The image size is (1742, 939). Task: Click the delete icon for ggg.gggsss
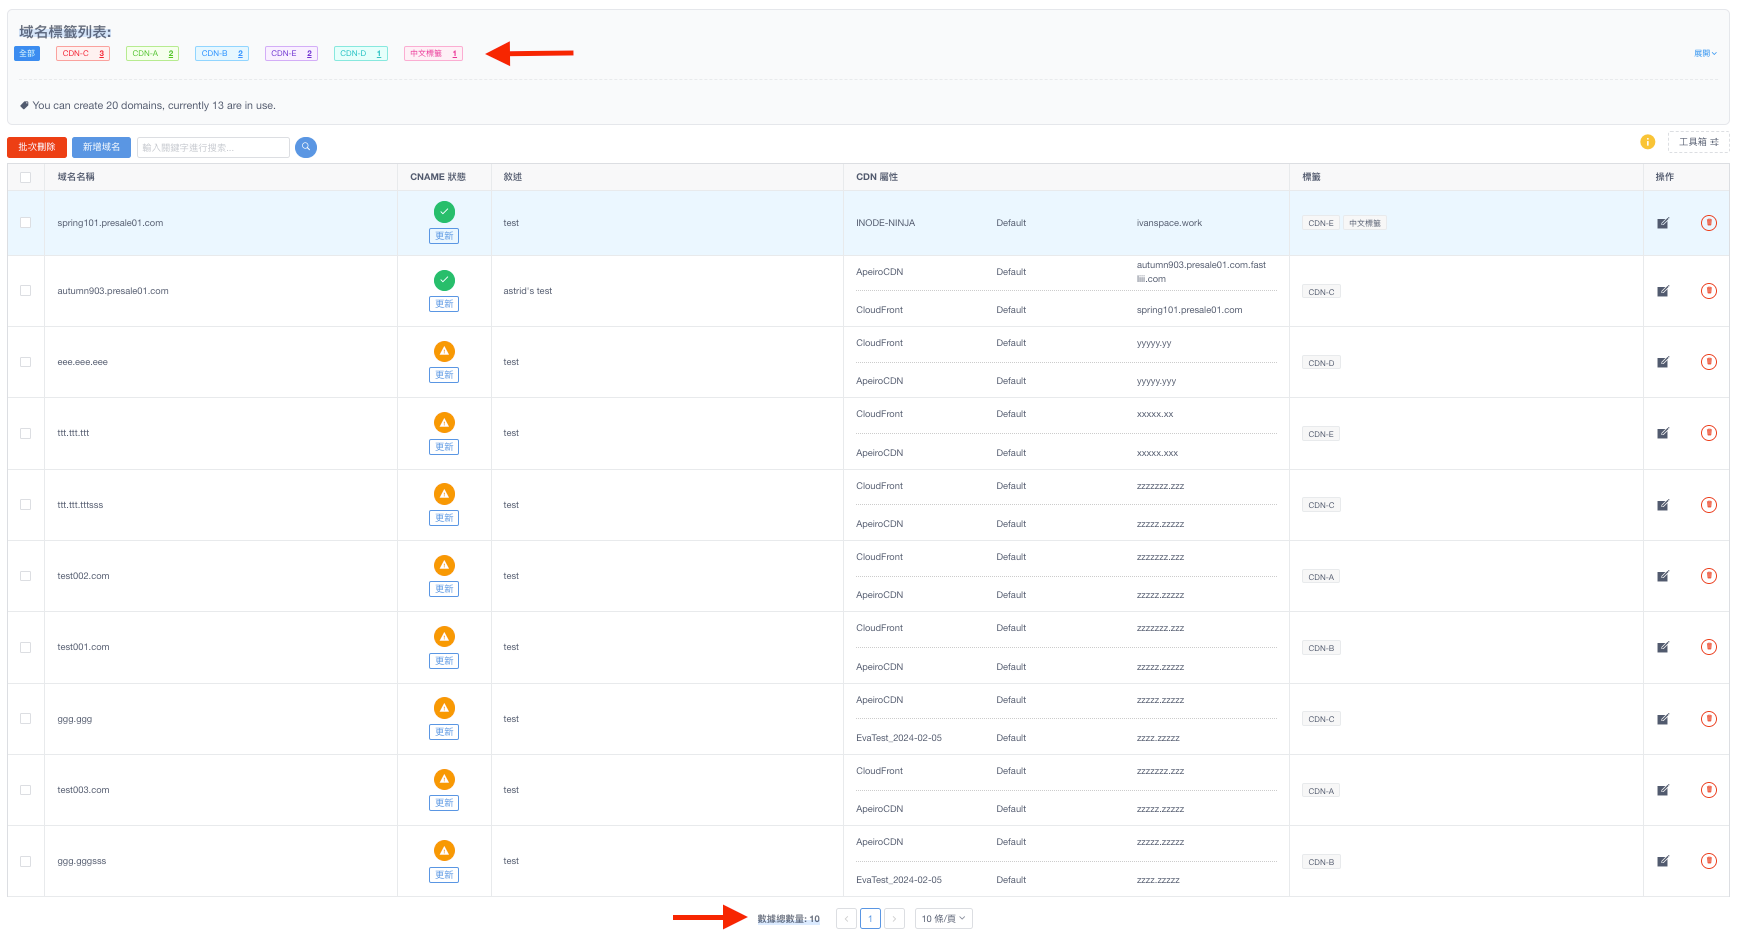pos(1708,861)
